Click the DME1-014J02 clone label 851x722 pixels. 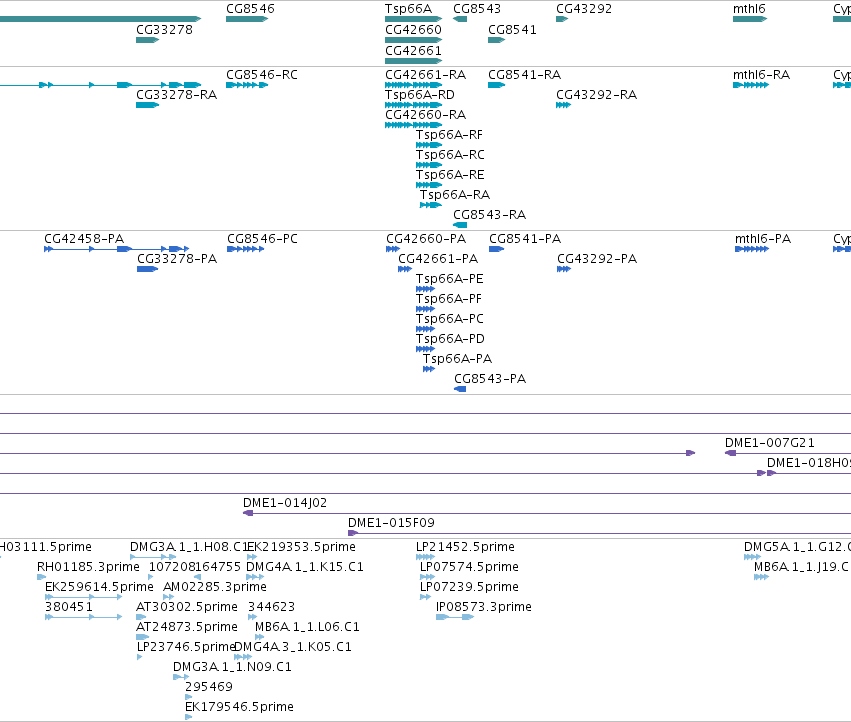pyautogui.click(x=285, y=503)
